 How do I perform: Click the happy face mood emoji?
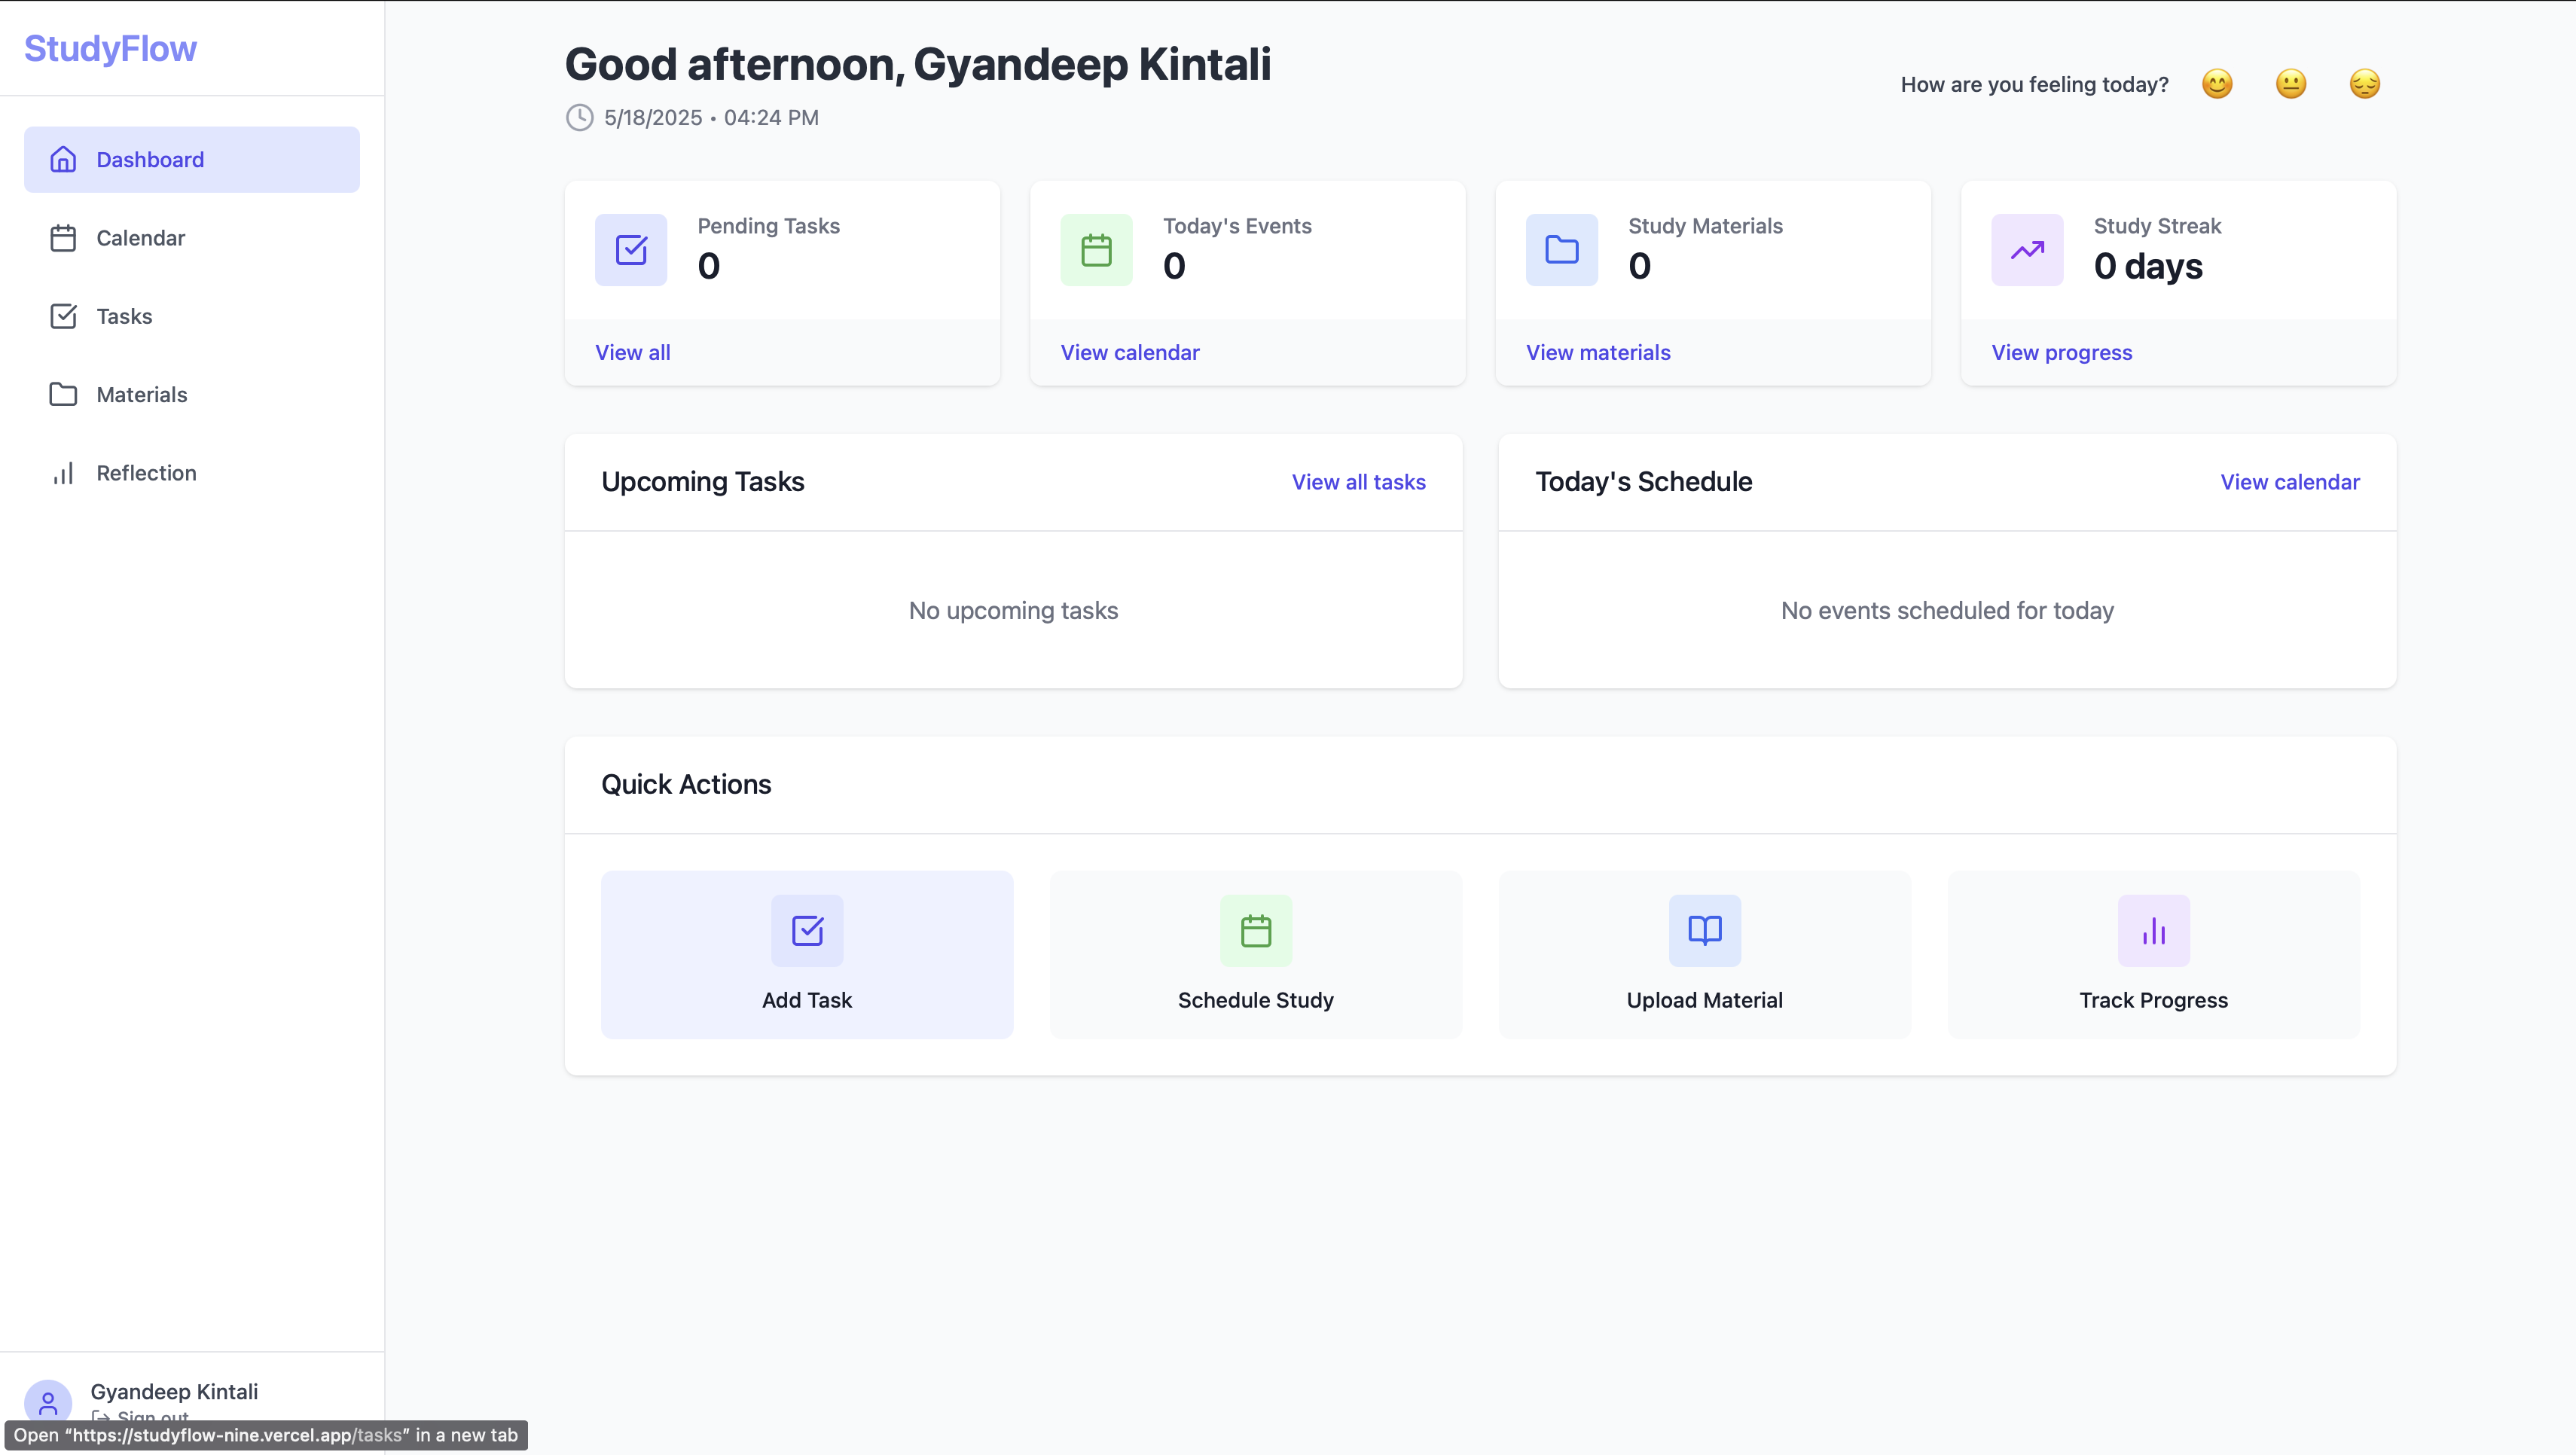click(x=2217, y=84)
